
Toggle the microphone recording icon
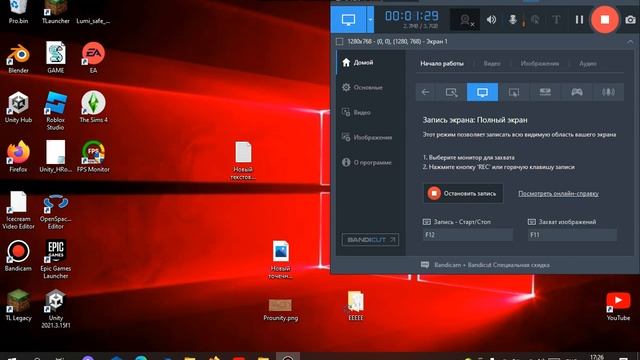(513, 20)
